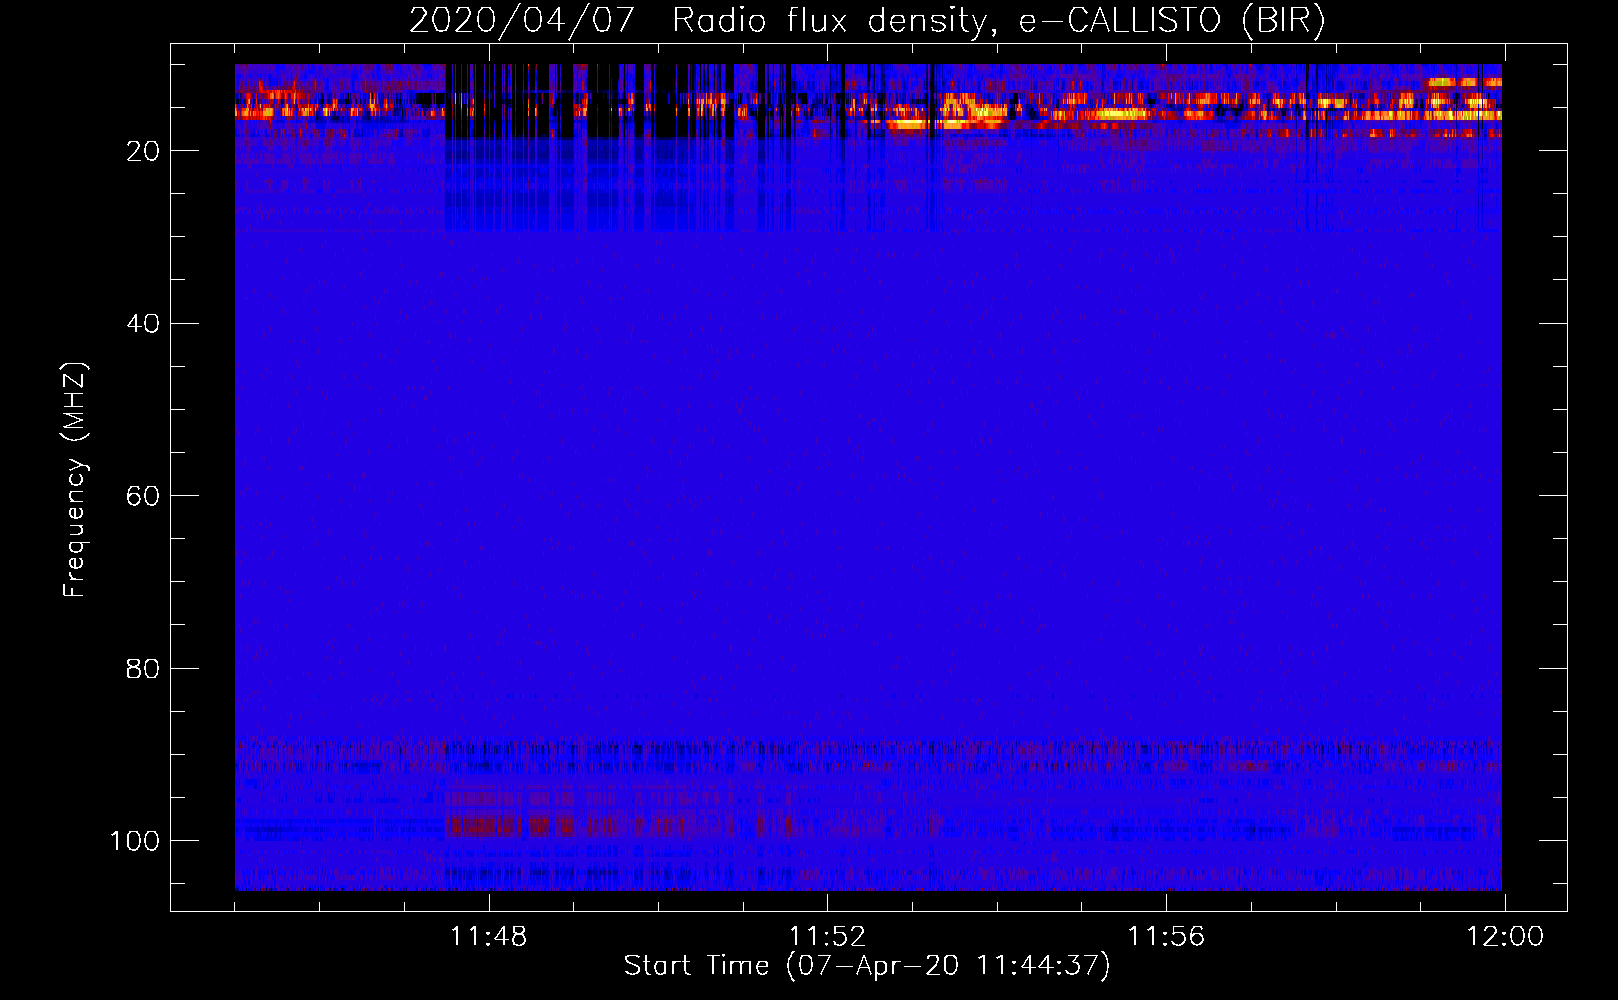Click the 100 MHz frequency tick label
This screenshot has width=1618, height=1000.
coord(135,841)
